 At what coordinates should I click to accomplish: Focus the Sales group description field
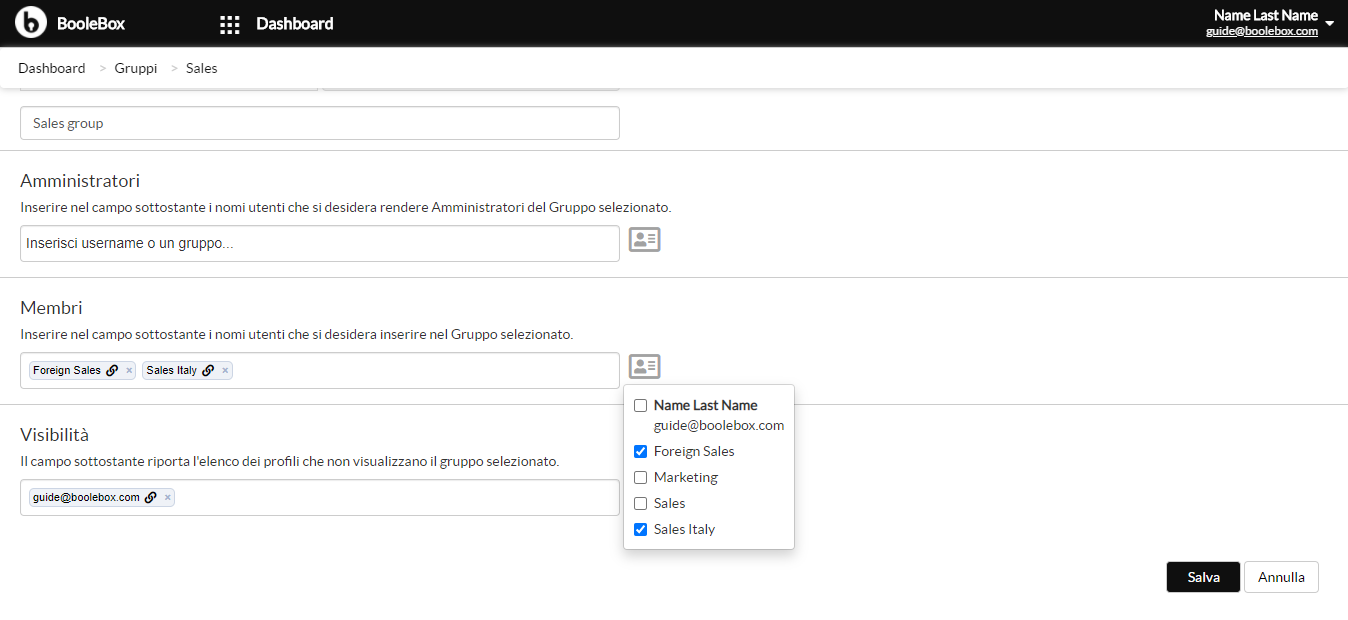[x=320, y=123]
